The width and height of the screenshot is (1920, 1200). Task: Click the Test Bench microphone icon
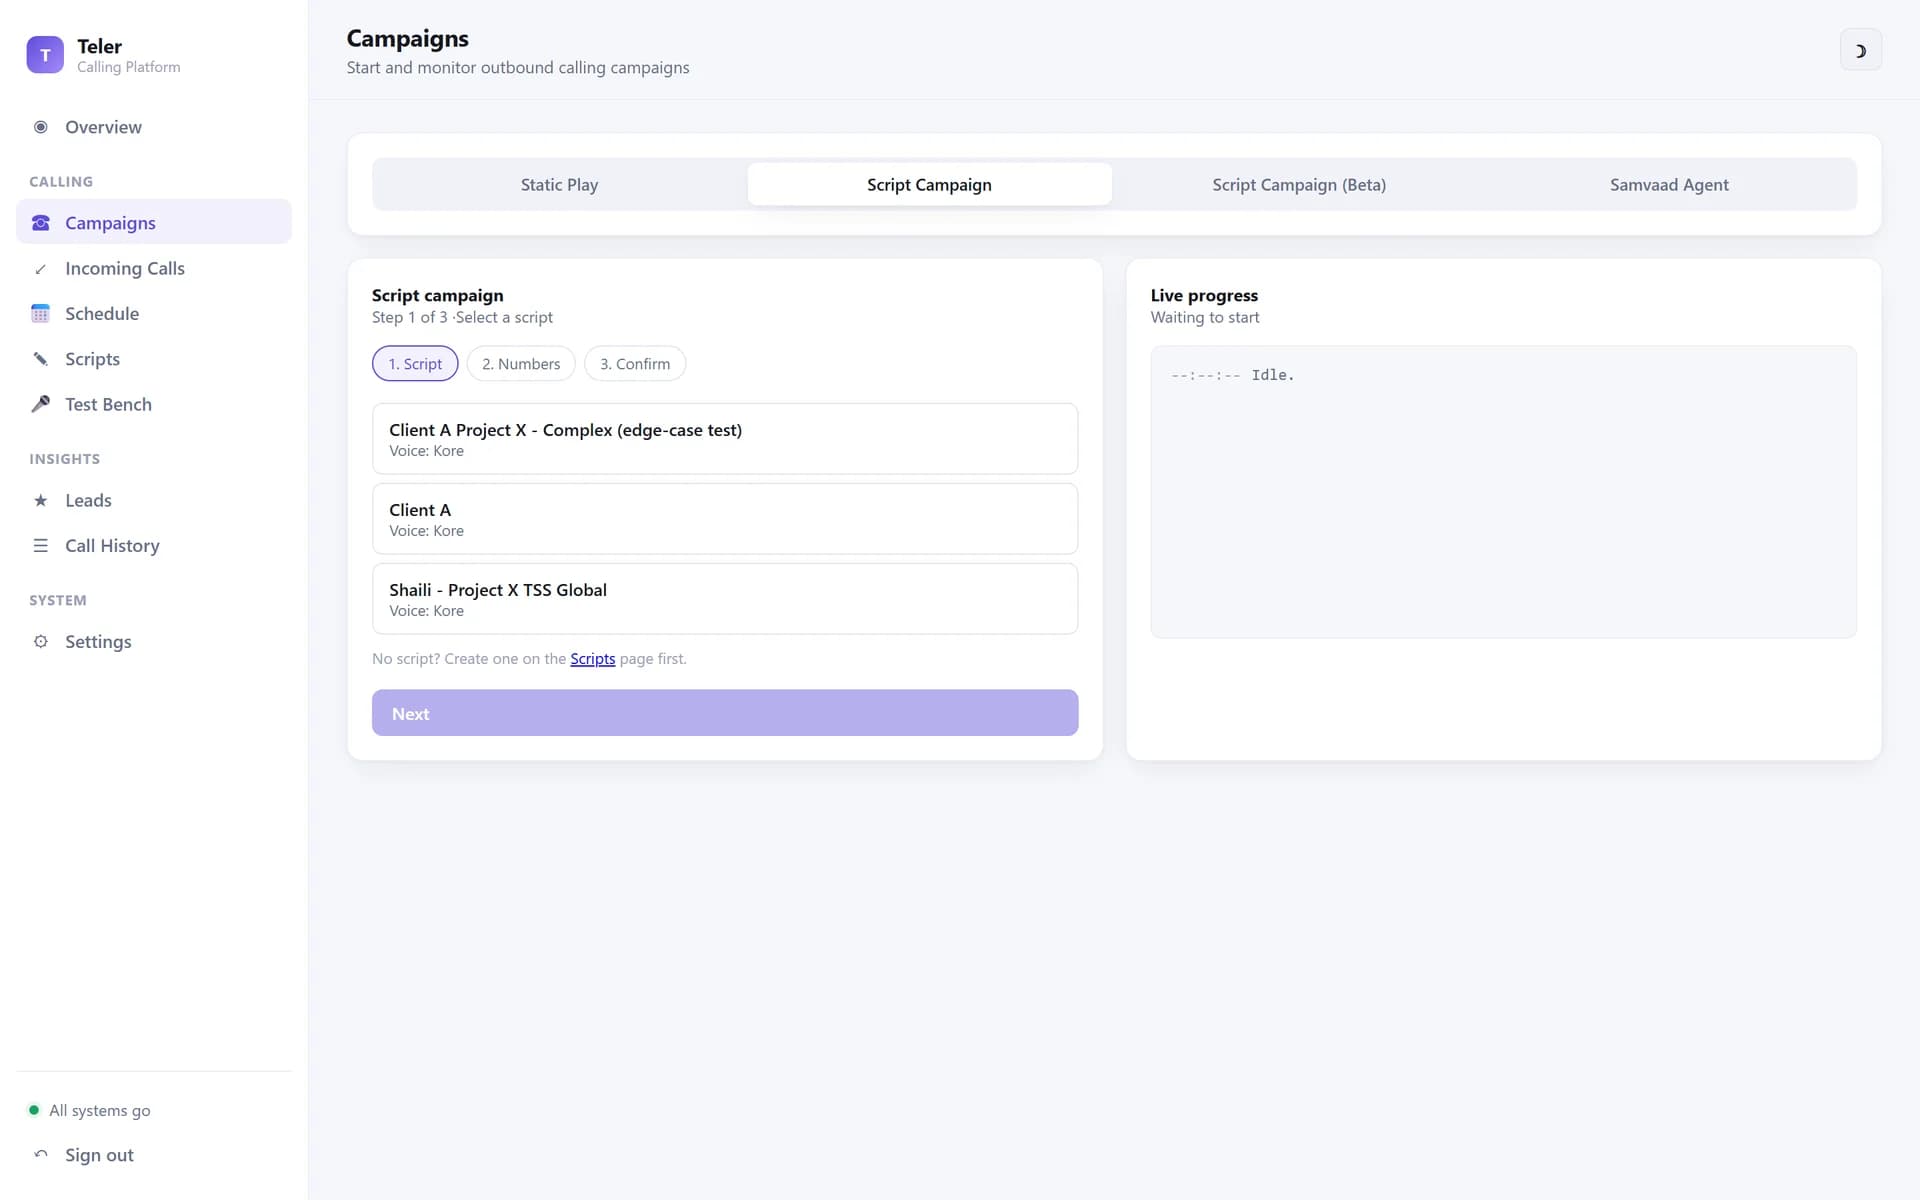click(41, 404)
